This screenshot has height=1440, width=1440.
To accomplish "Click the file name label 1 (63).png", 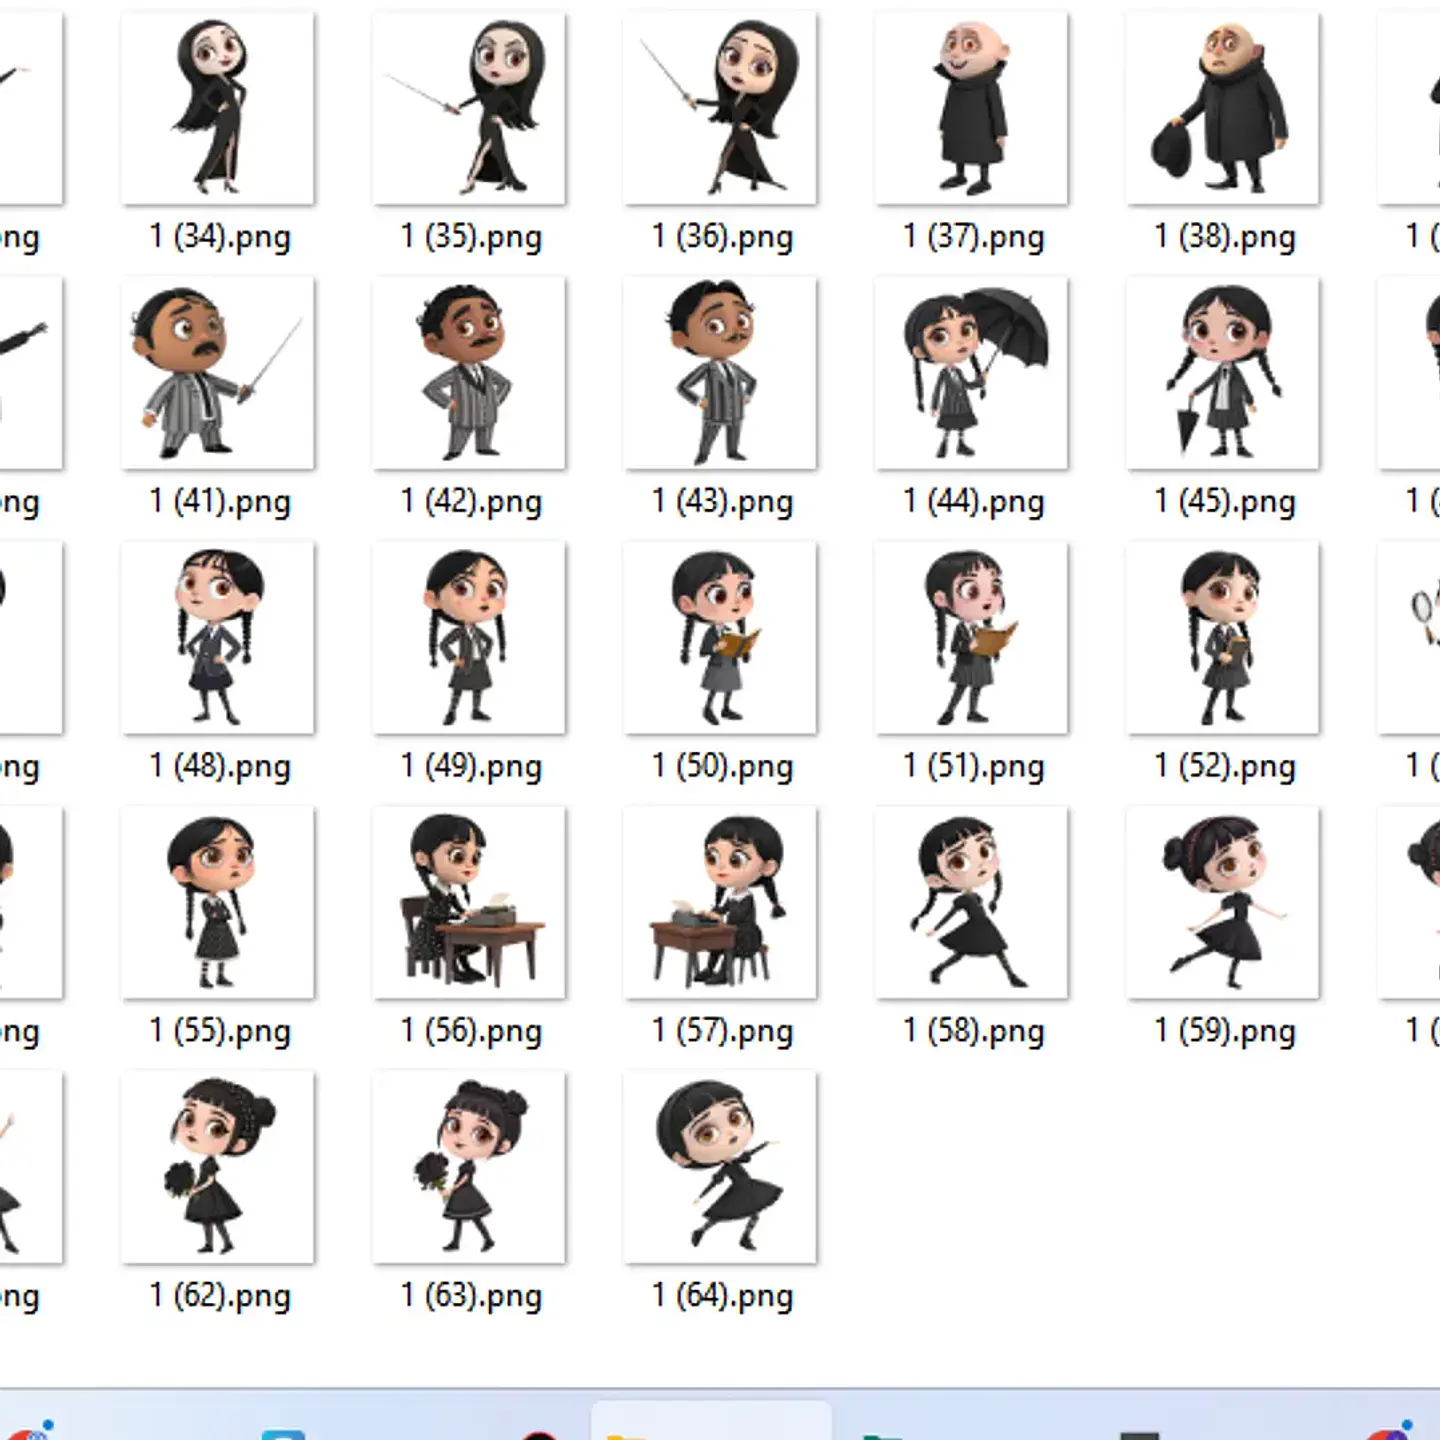I will (x=471, y=1296).
